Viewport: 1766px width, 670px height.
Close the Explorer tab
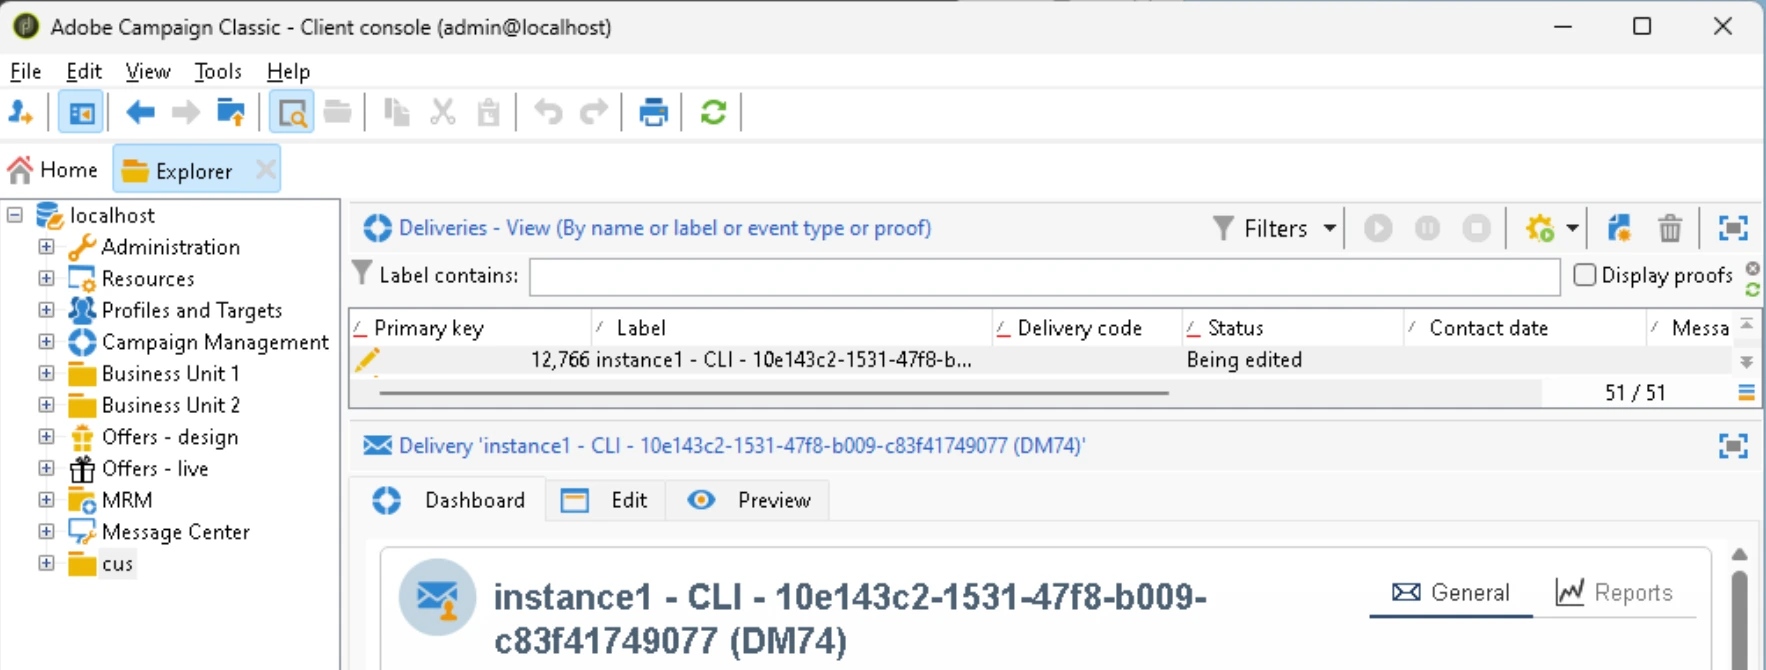point(265,170)
